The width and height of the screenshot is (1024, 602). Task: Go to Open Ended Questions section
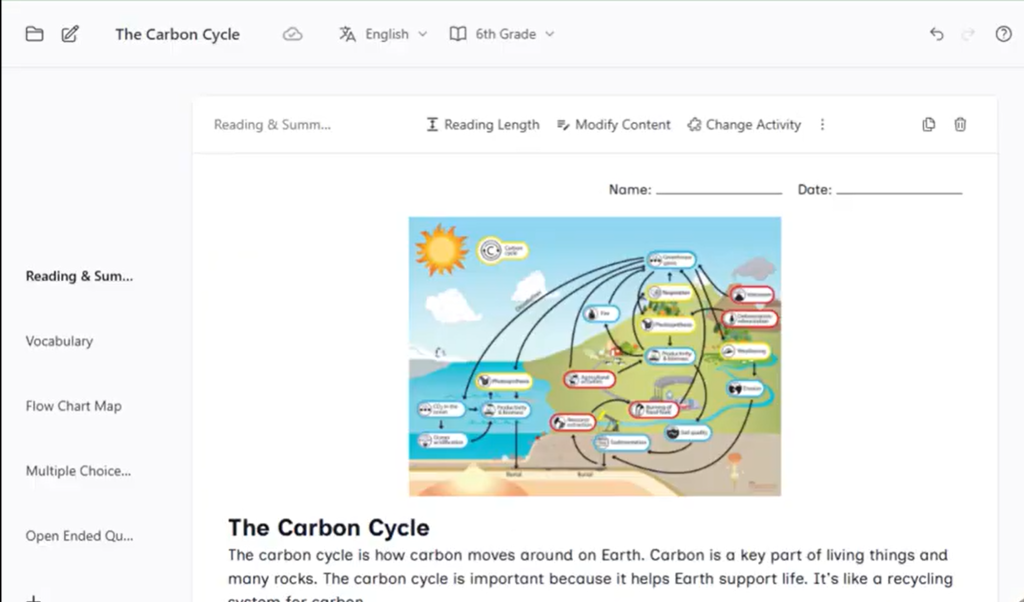tap(80, 536)
